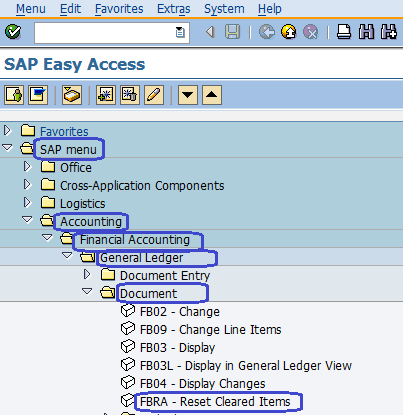Click the Cancel icon with X
This screenshot has height=415, width=404.
coord(310,32)
